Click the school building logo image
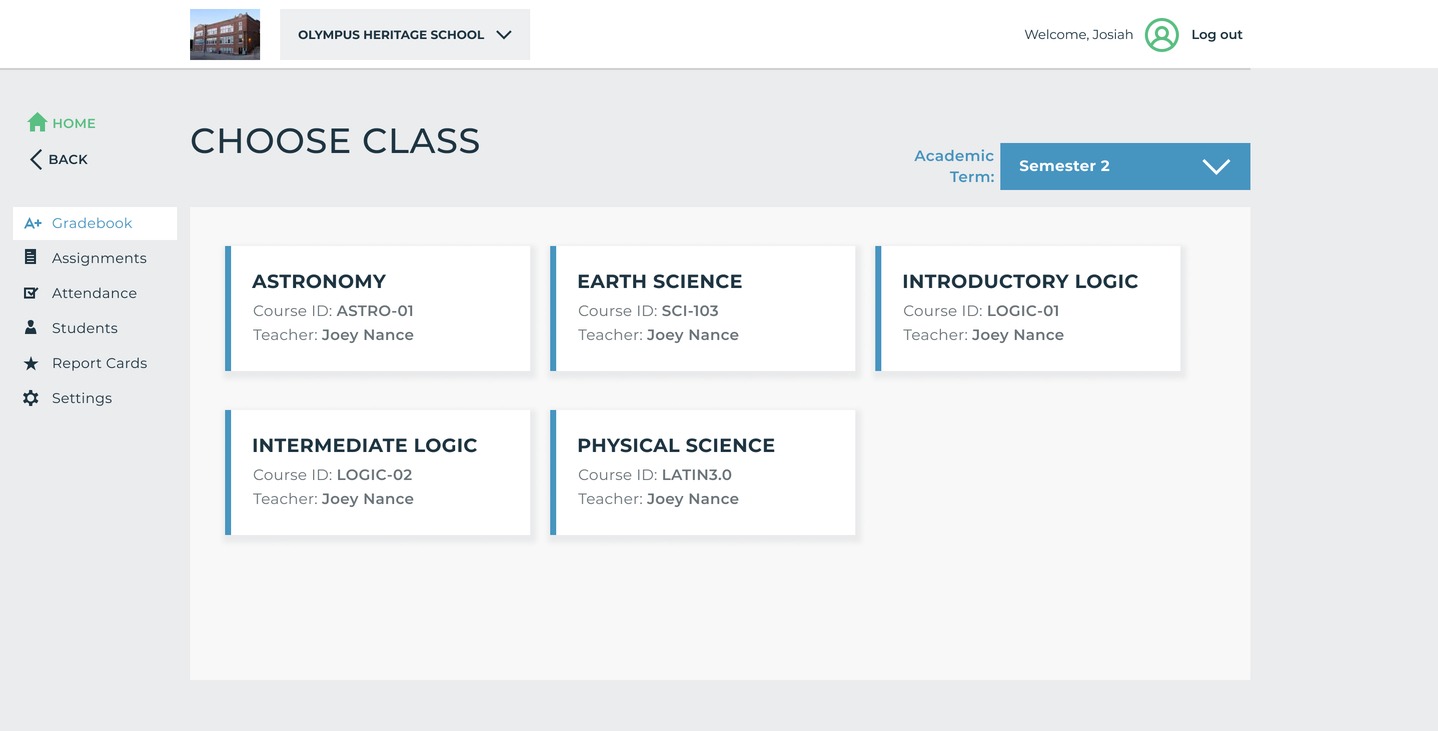Viewport: 1438px width, 731px height. pyautogui.click(x=224, y=33)
